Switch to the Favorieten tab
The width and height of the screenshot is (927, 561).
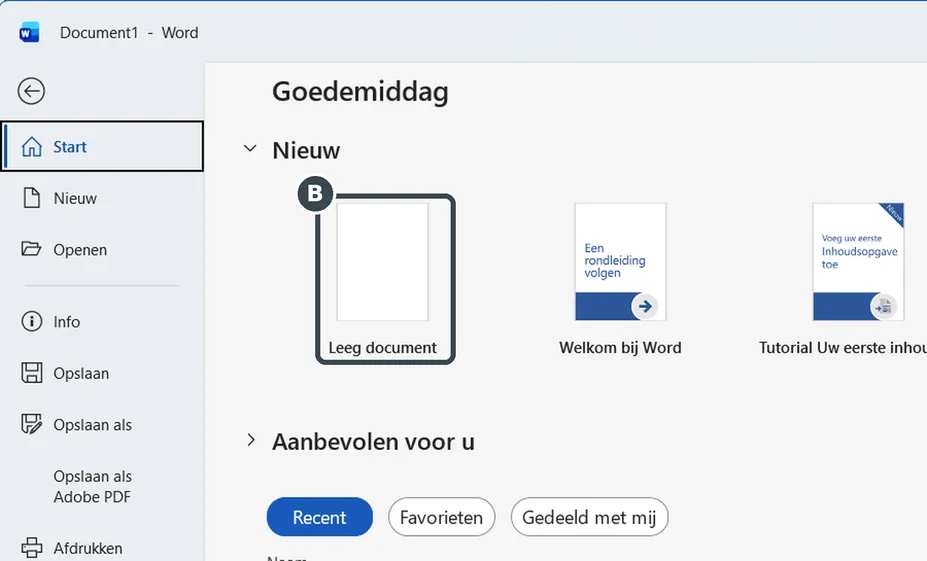(441, 517)
